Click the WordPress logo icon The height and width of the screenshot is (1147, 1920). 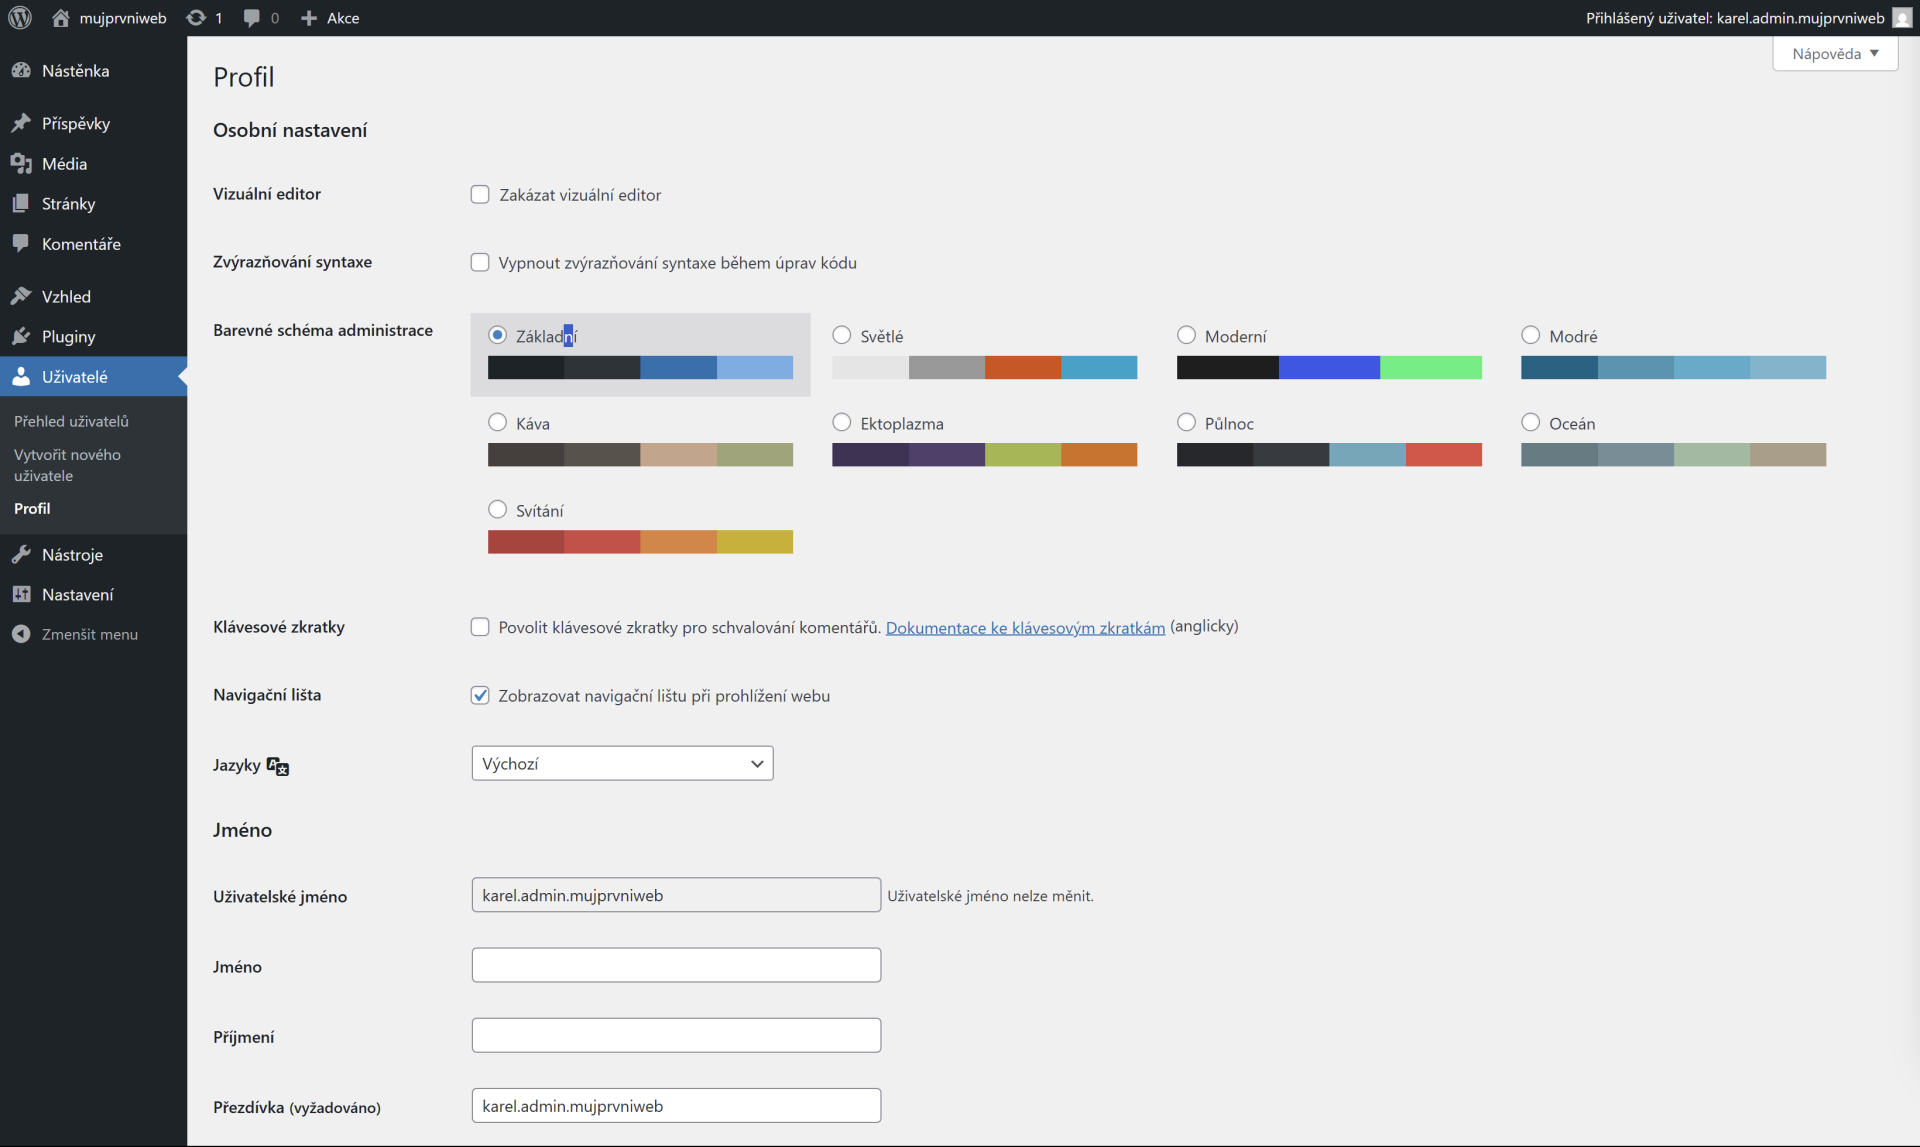(20, 18)
